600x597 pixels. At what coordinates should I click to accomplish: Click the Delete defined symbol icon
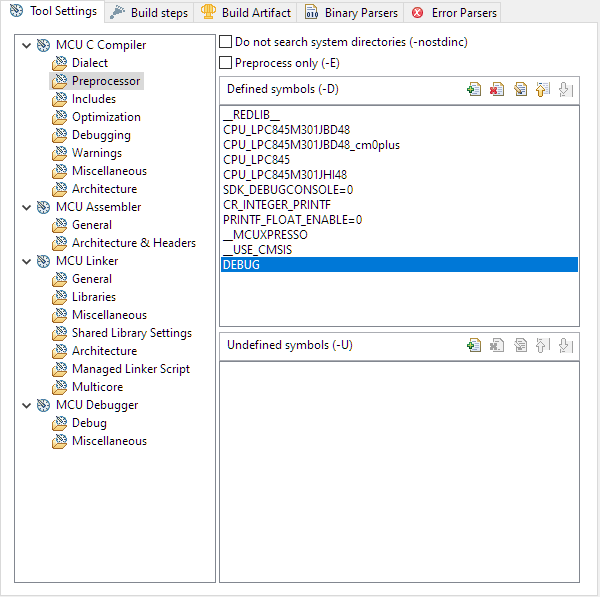[x=497, y=90]
